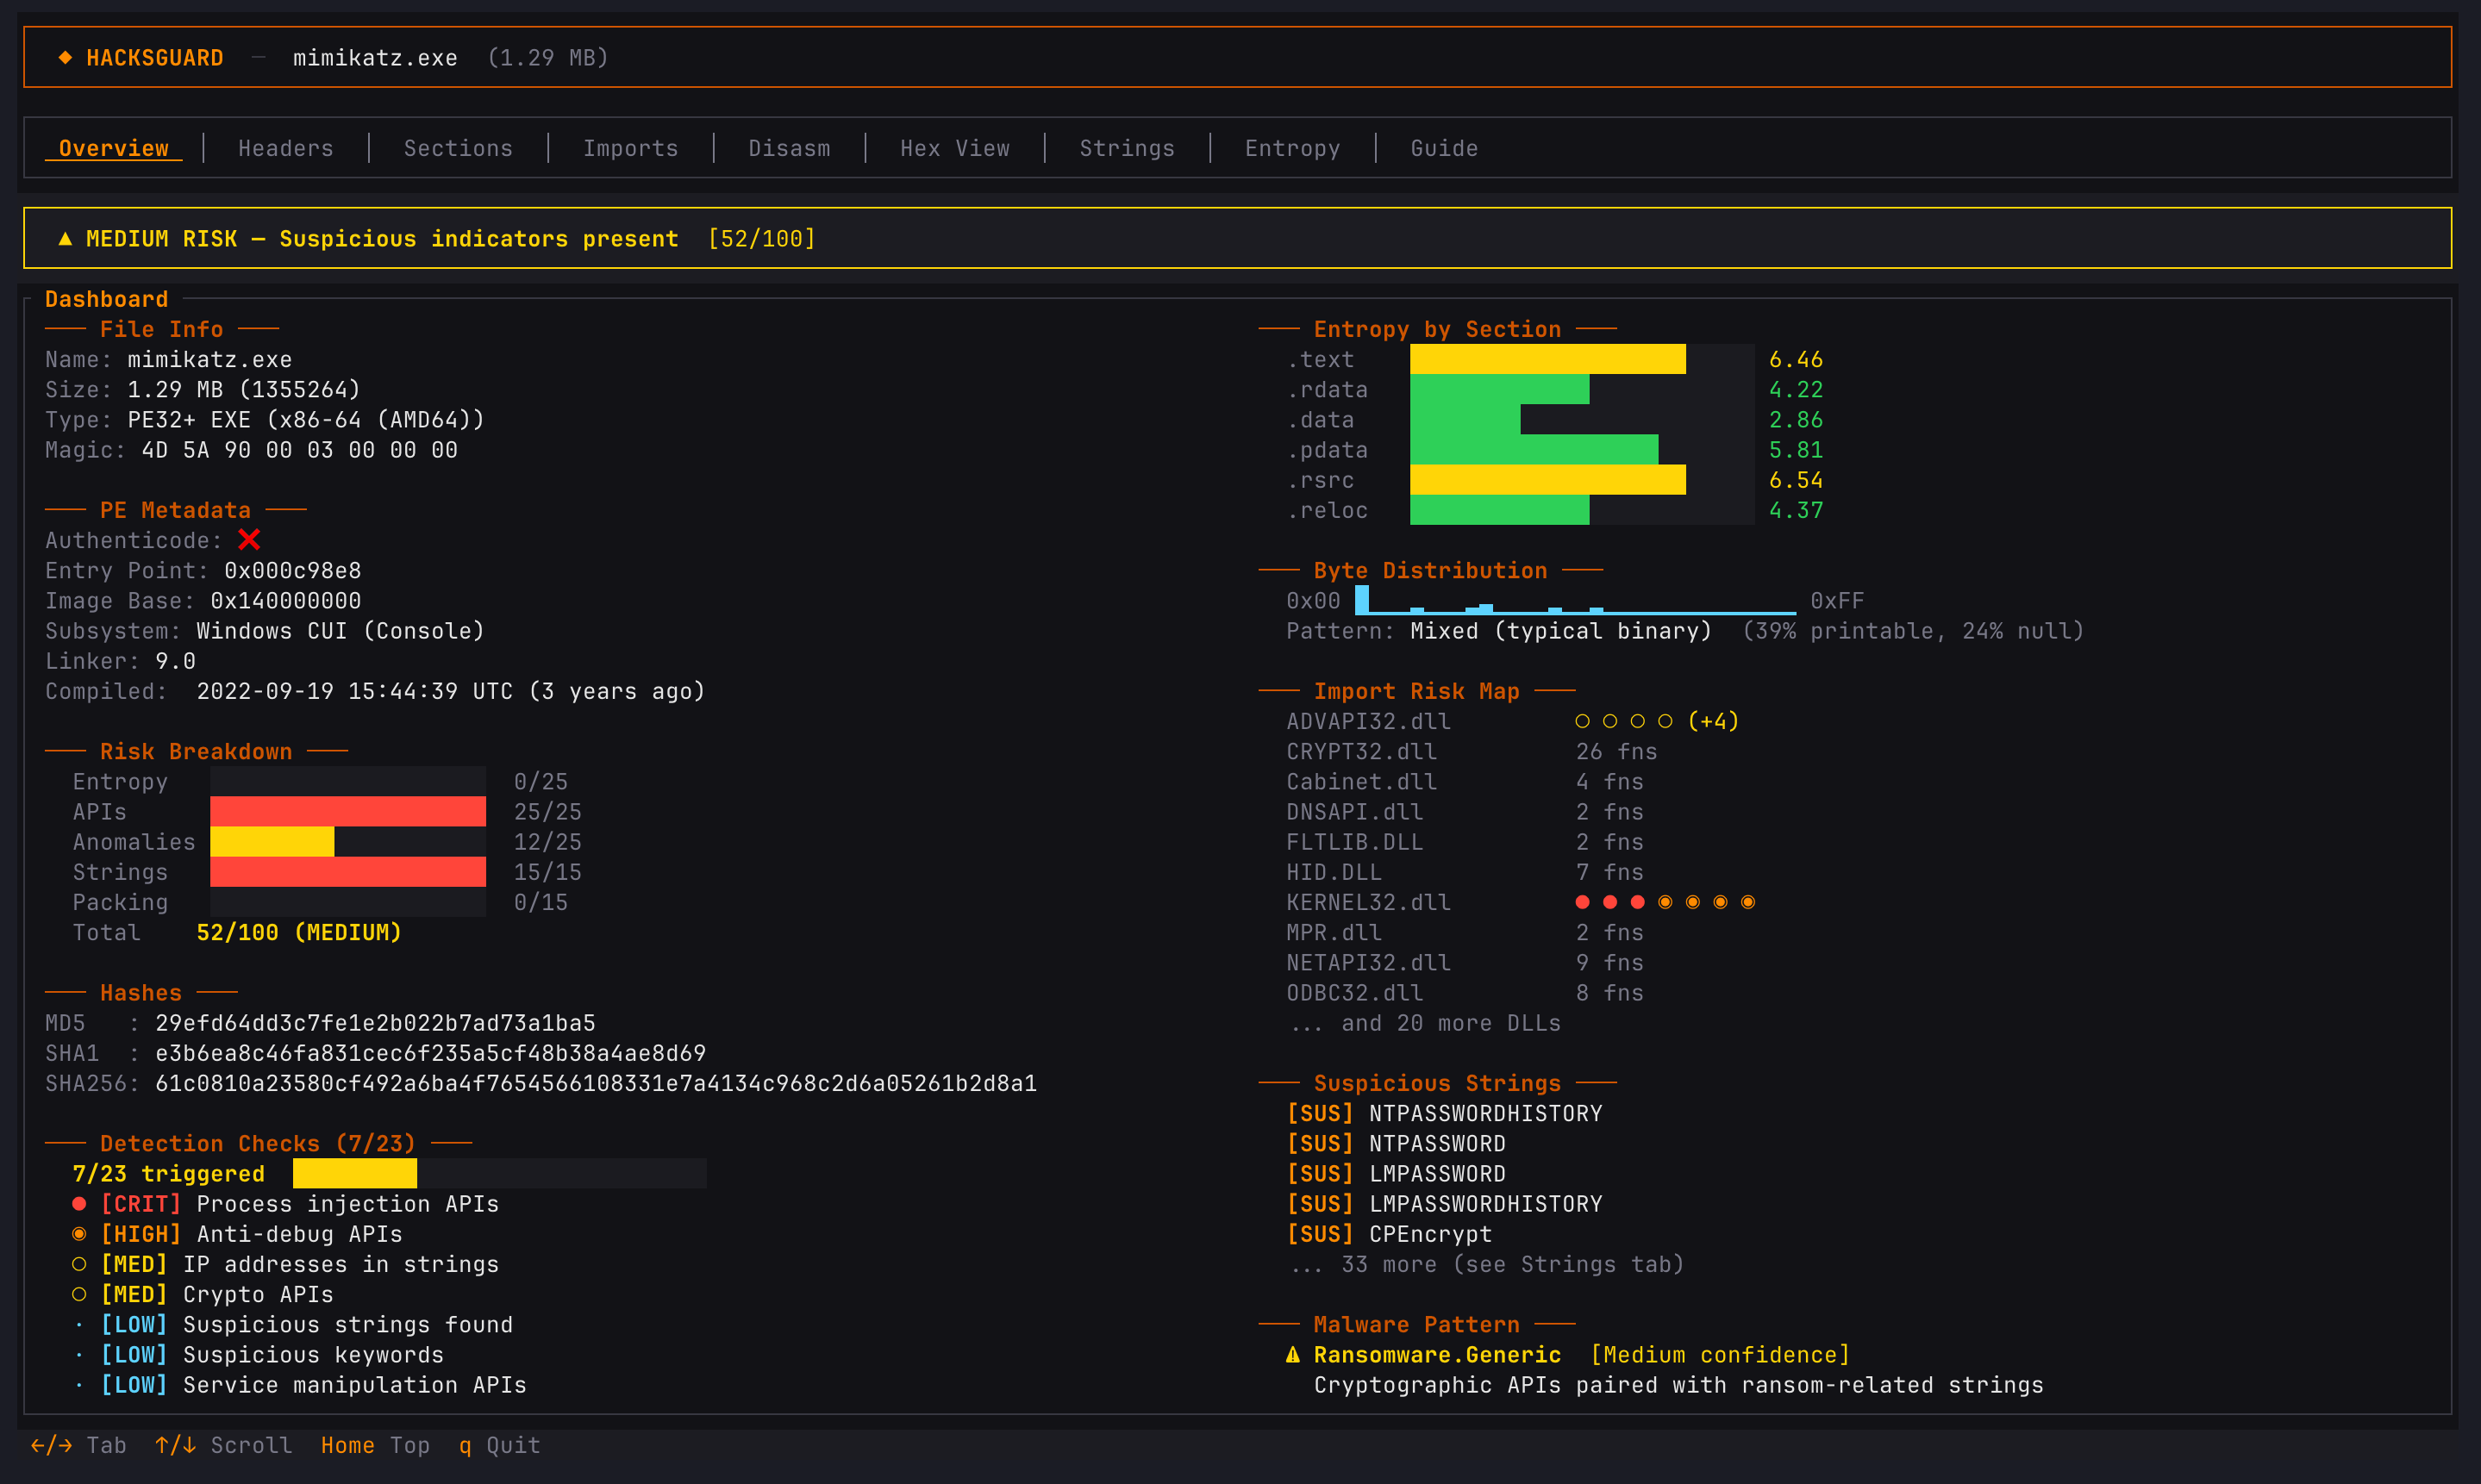This screenshot has height=1484, width=2481.
Task: Click the NTPASSWORDHISTORY suspicious string
Action: 1485,1113
